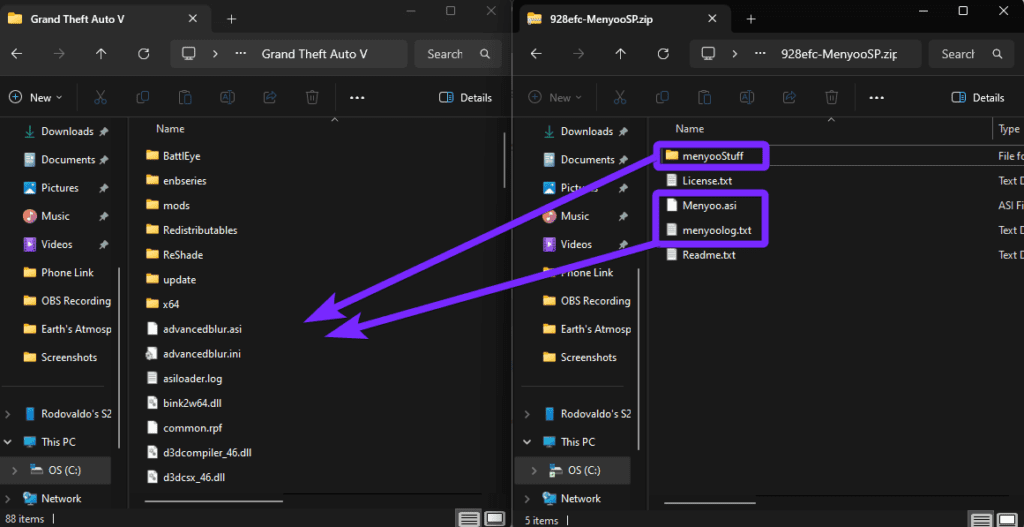Open New dropdown in Grand Theft Auto V window
This screenshot has width=1024, height=527.
(x=36, y=97)
